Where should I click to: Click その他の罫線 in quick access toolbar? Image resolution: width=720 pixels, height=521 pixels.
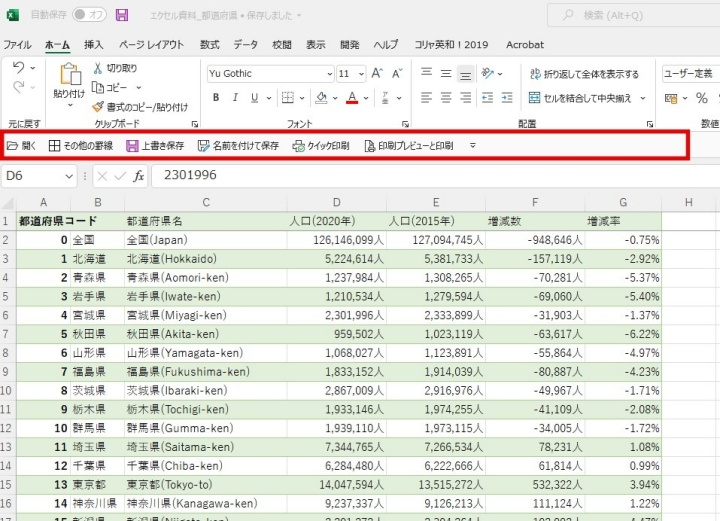click(81, 146)
